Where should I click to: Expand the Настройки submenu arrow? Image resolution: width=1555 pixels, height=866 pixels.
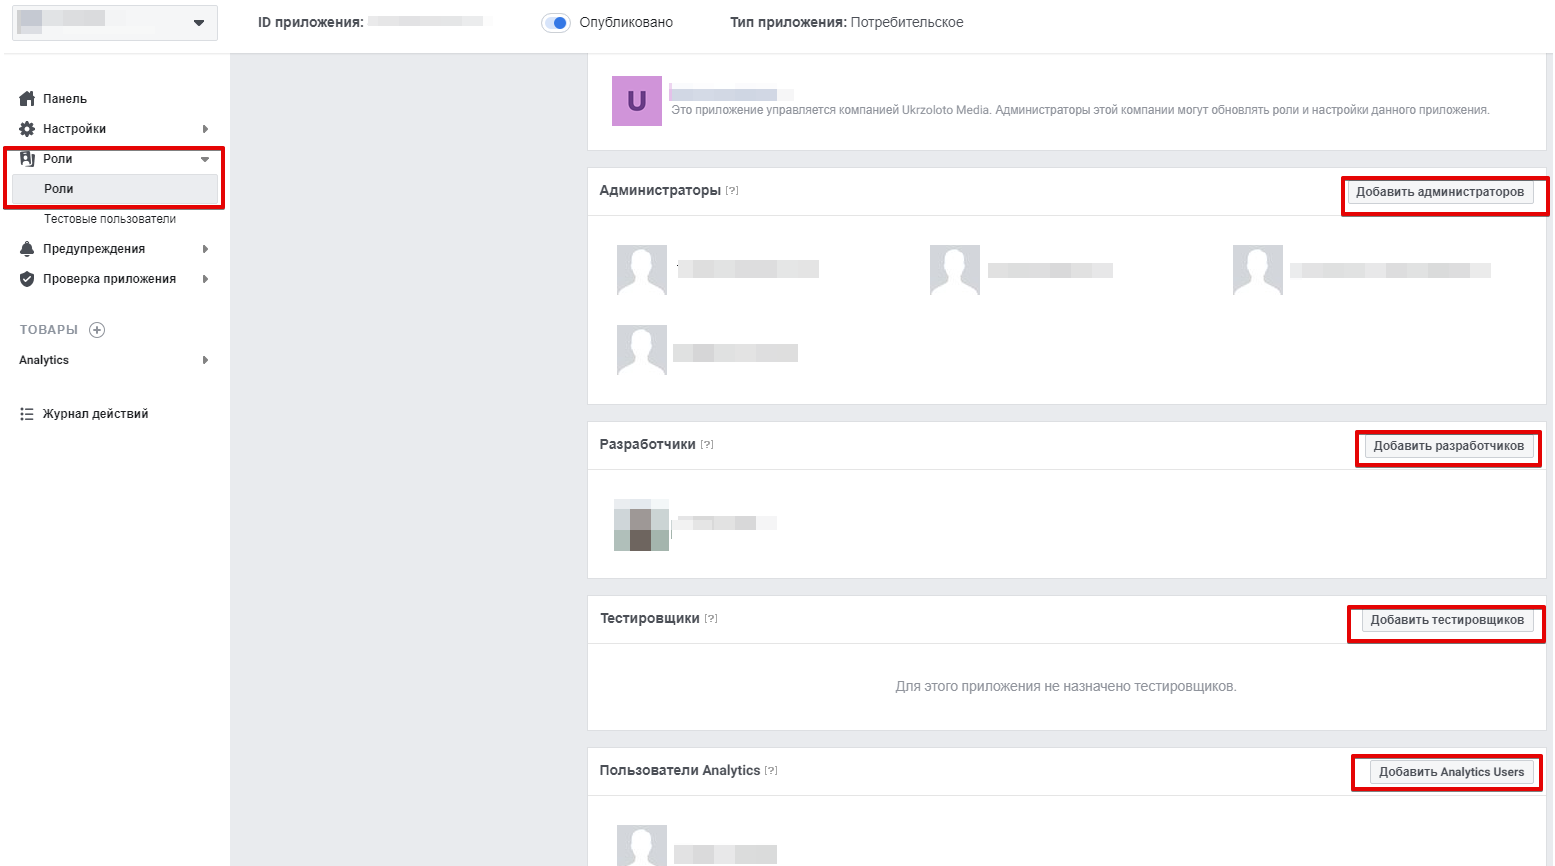[x=205, y=129]
